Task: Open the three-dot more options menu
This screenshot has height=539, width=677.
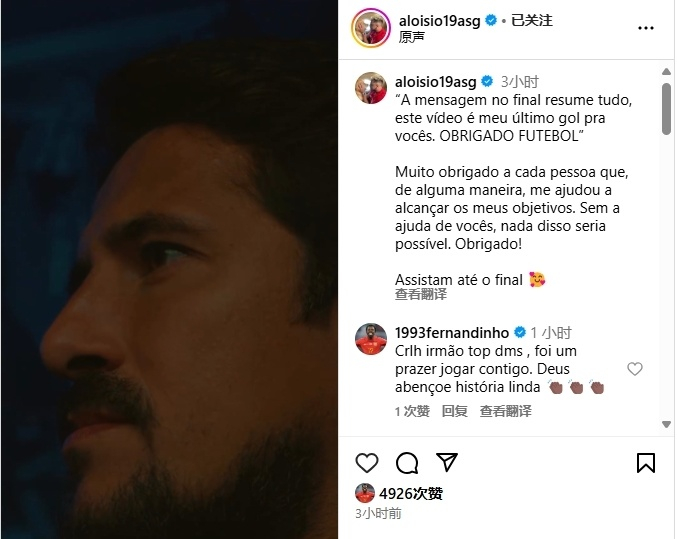Action: [x=646, y=28]
